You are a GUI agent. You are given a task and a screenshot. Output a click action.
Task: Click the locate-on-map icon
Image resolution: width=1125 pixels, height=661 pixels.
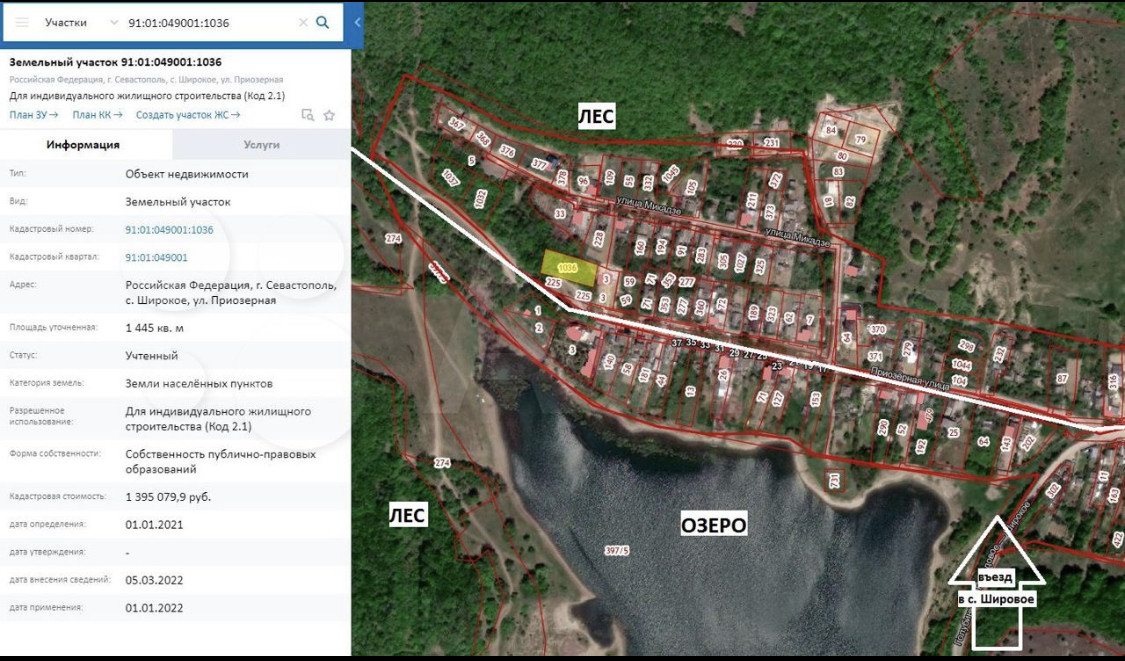307,115
